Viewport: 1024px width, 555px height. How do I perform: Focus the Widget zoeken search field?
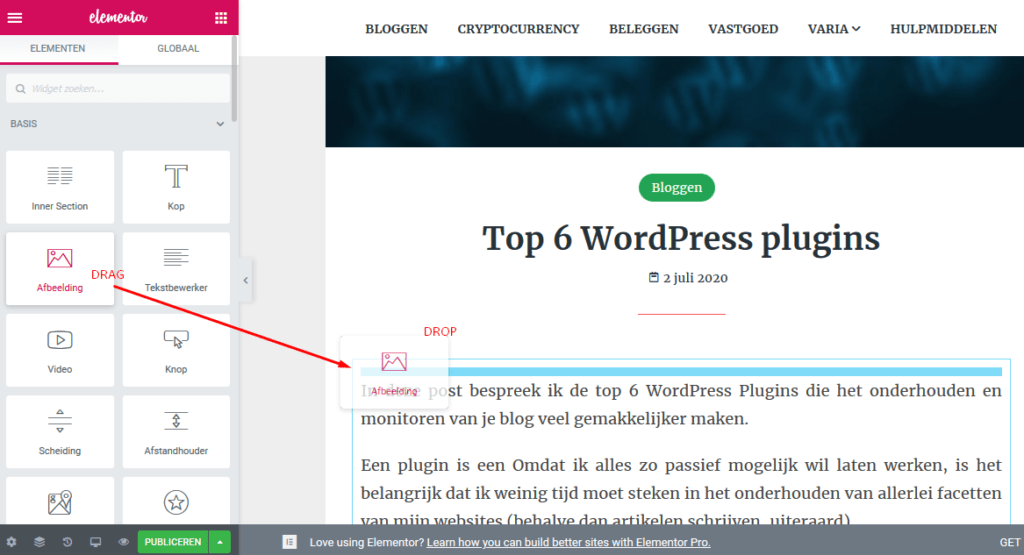coord(118,89)
